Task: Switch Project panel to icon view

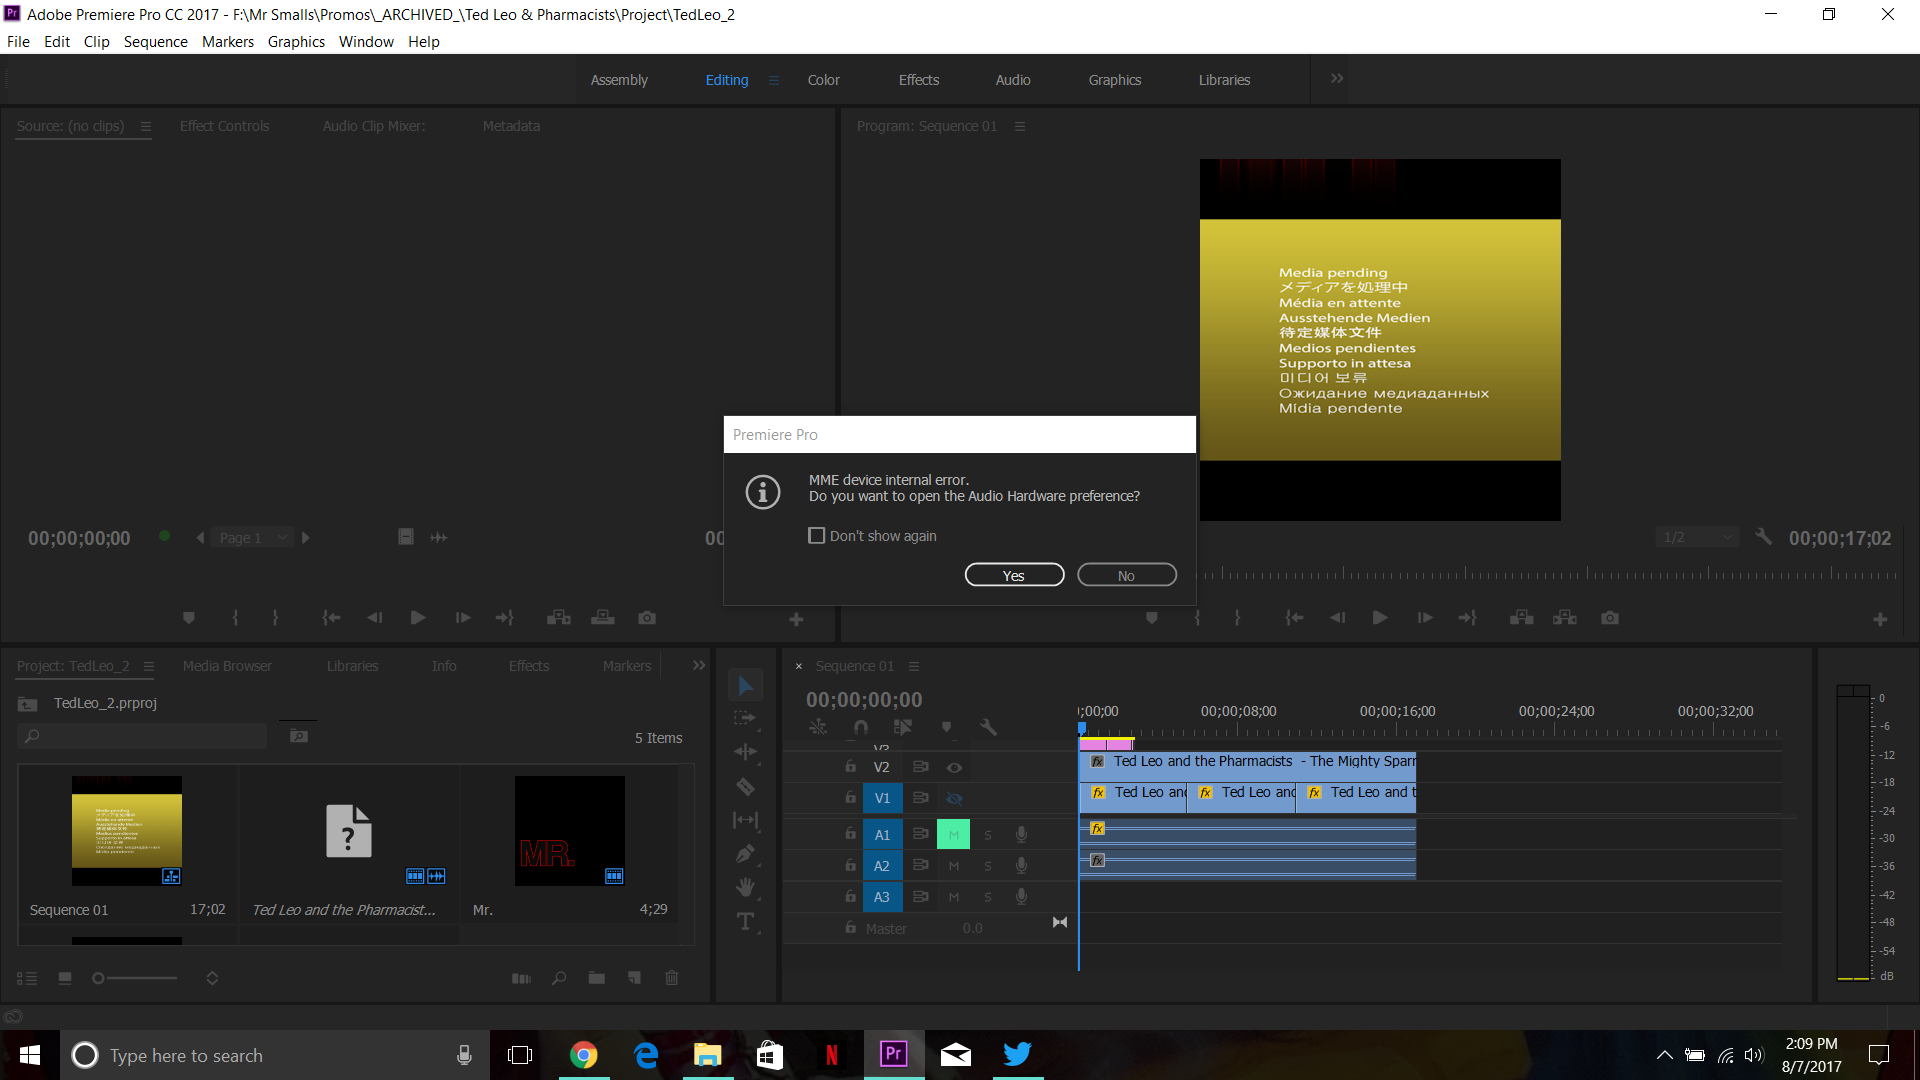Action: (x=65, y=978)
